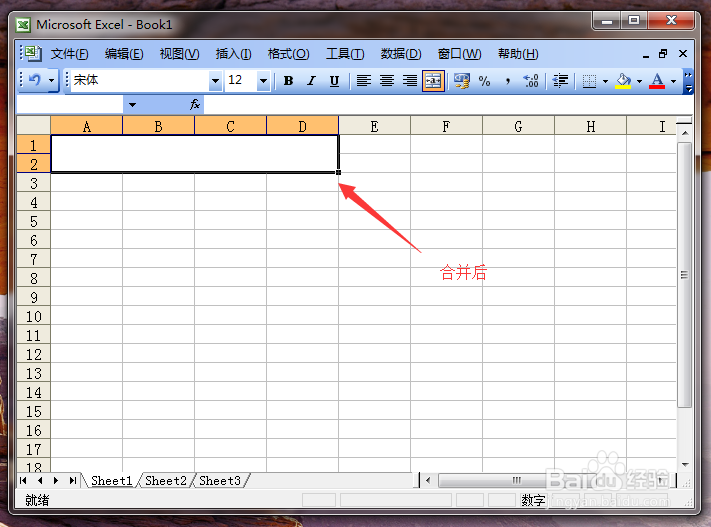Close the workbook via menu bar X
The image size is (711, 527).
click(x=683, y=54)
